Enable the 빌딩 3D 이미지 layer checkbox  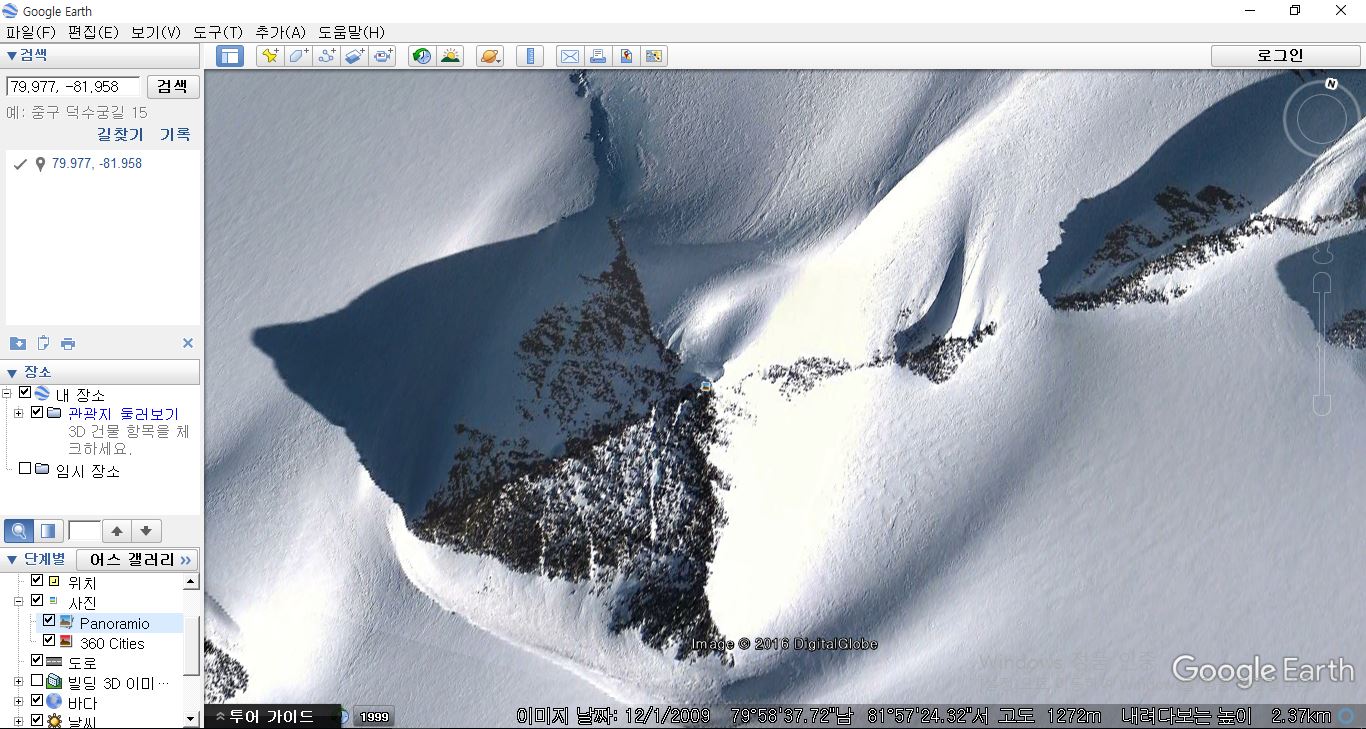tap(37, 681)
